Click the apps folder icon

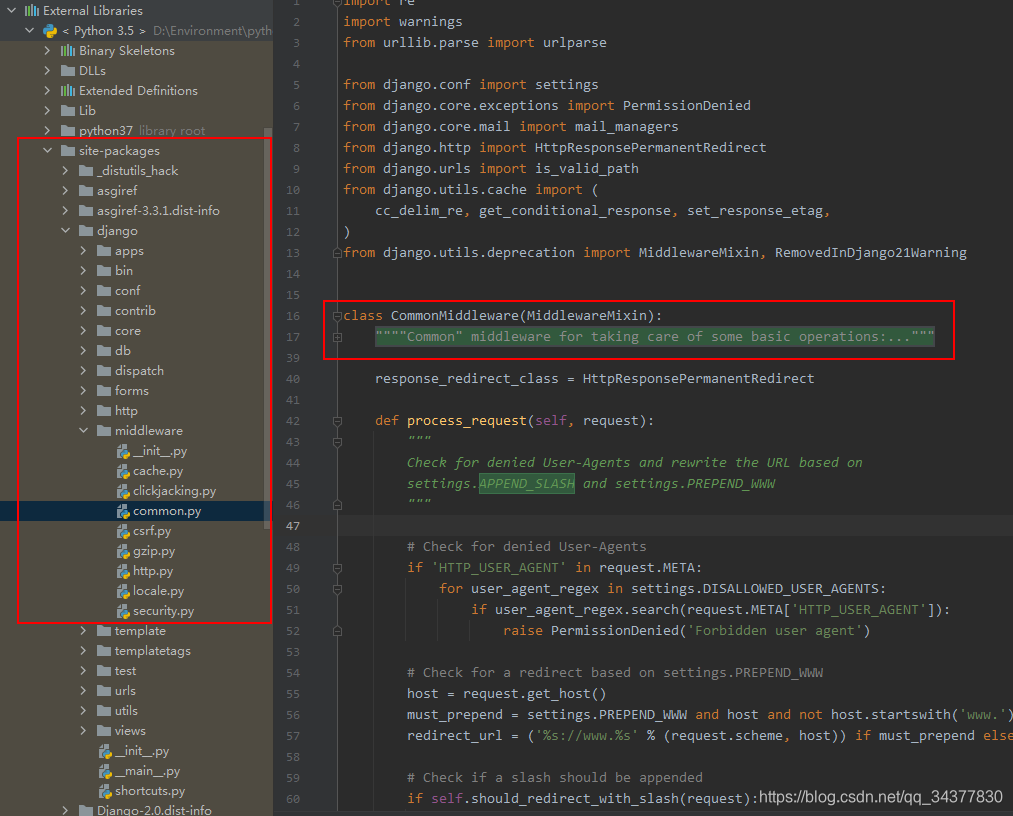pyautogui.click(x=104, y=251)
